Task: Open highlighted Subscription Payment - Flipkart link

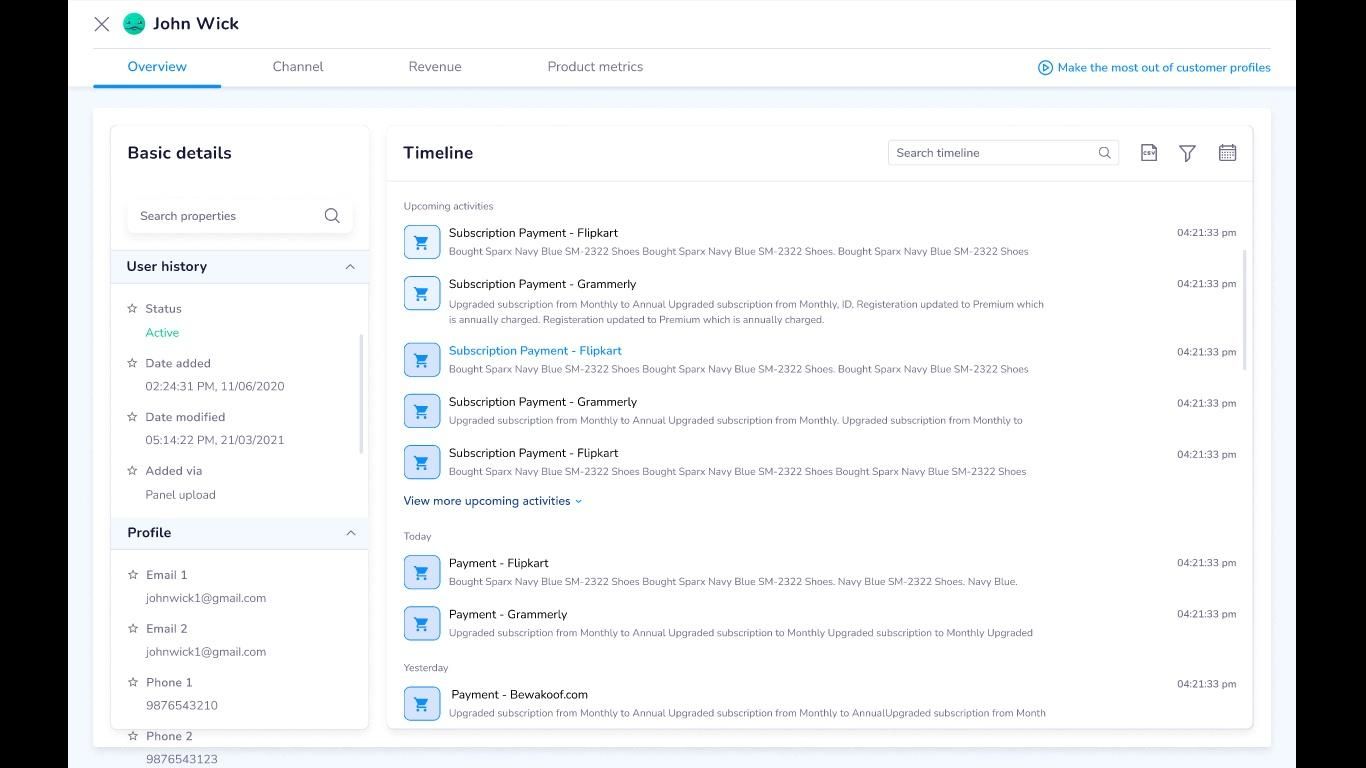Action: coord(535,351)
